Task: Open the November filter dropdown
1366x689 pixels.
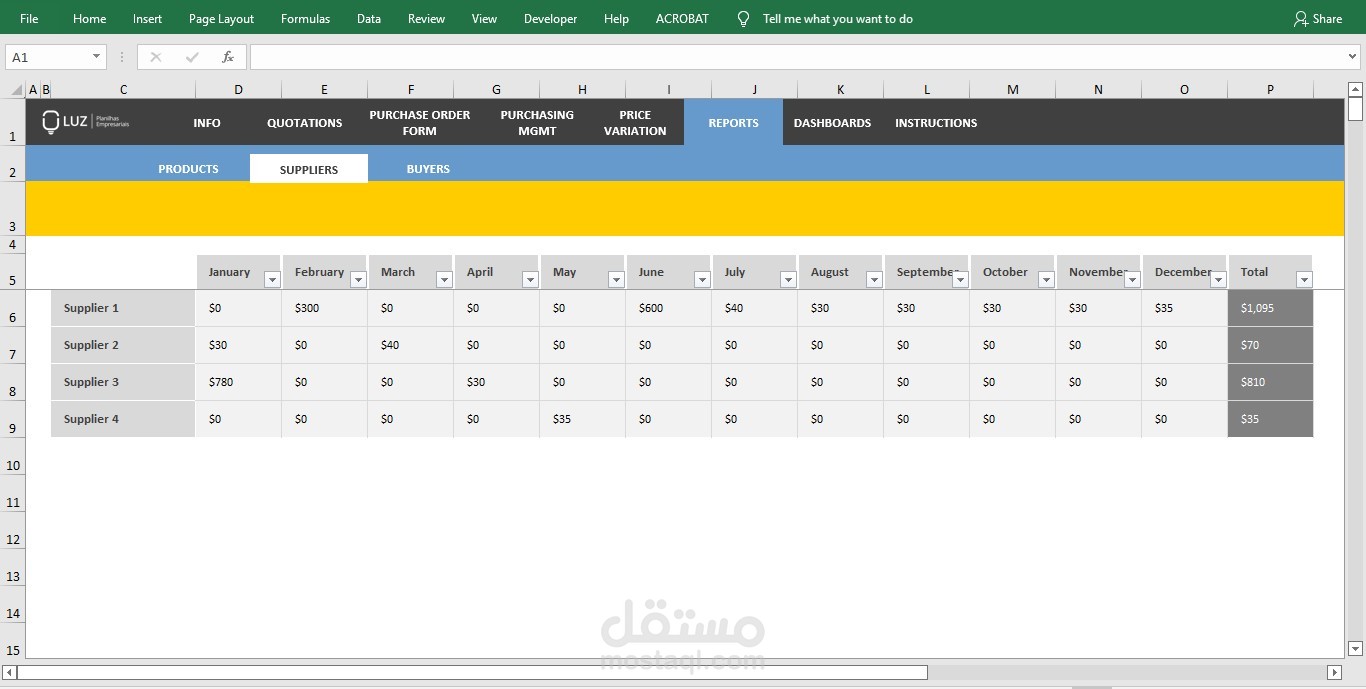Action: 1132,280
